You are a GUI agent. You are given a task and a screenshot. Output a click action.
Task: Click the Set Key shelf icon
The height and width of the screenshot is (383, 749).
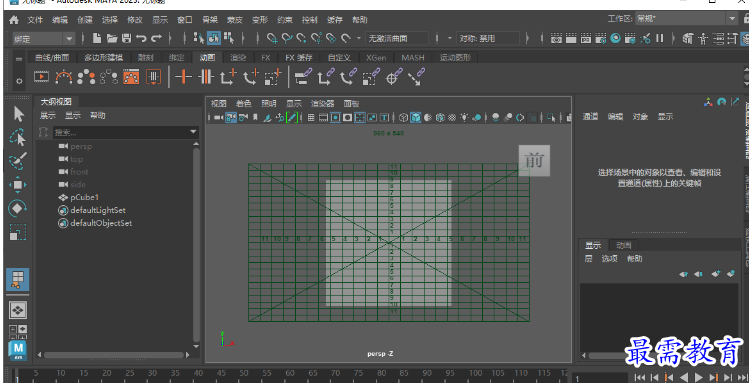(x=183, y=77)
